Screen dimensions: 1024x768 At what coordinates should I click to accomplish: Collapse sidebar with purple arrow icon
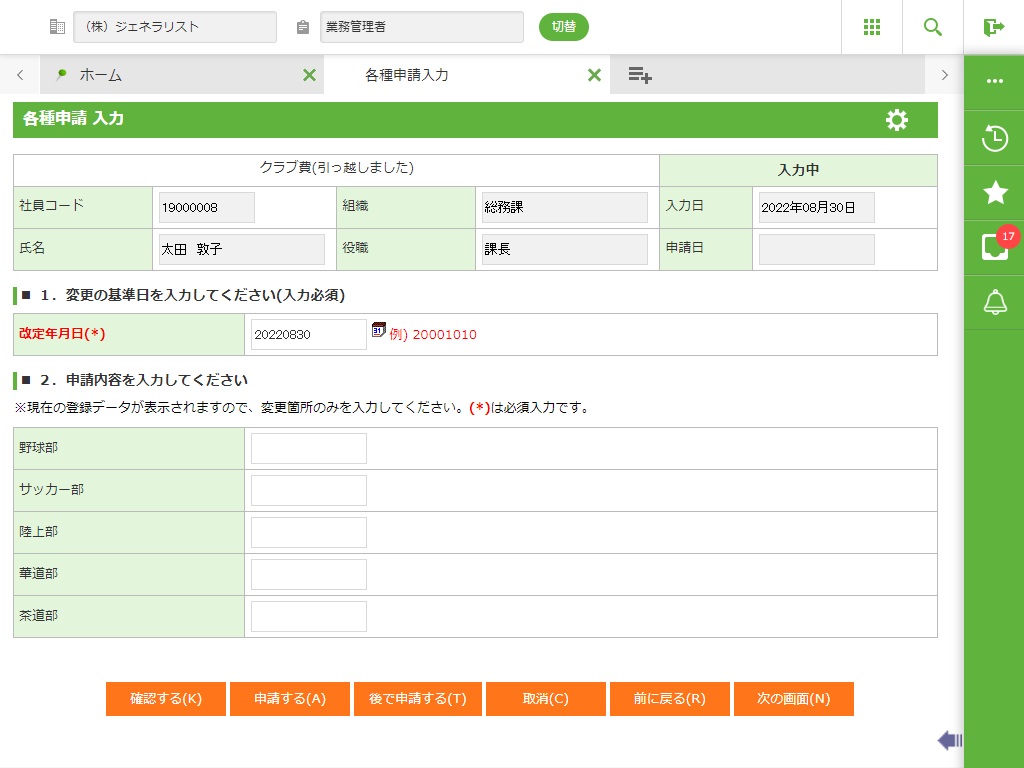click(949, 740)
